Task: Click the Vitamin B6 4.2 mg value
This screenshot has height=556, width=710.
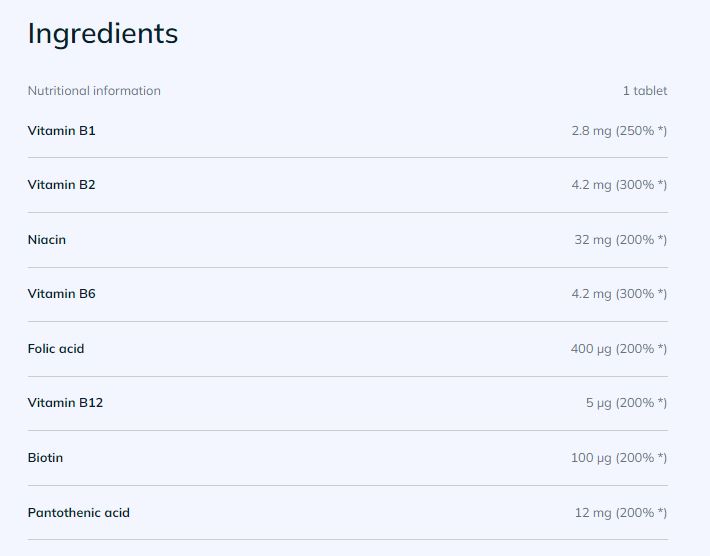Action: [x=590, y=294]
